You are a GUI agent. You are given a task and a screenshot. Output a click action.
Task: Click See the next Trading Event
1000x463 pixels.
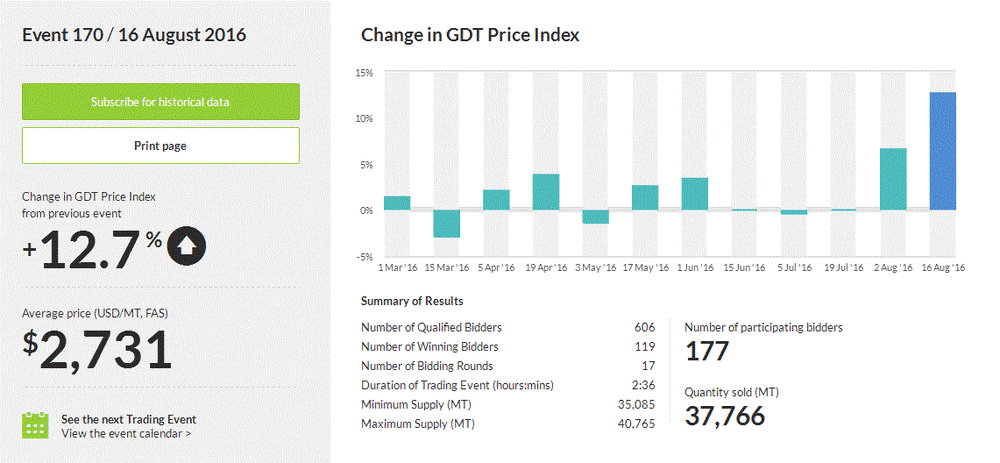coord(128,419)
